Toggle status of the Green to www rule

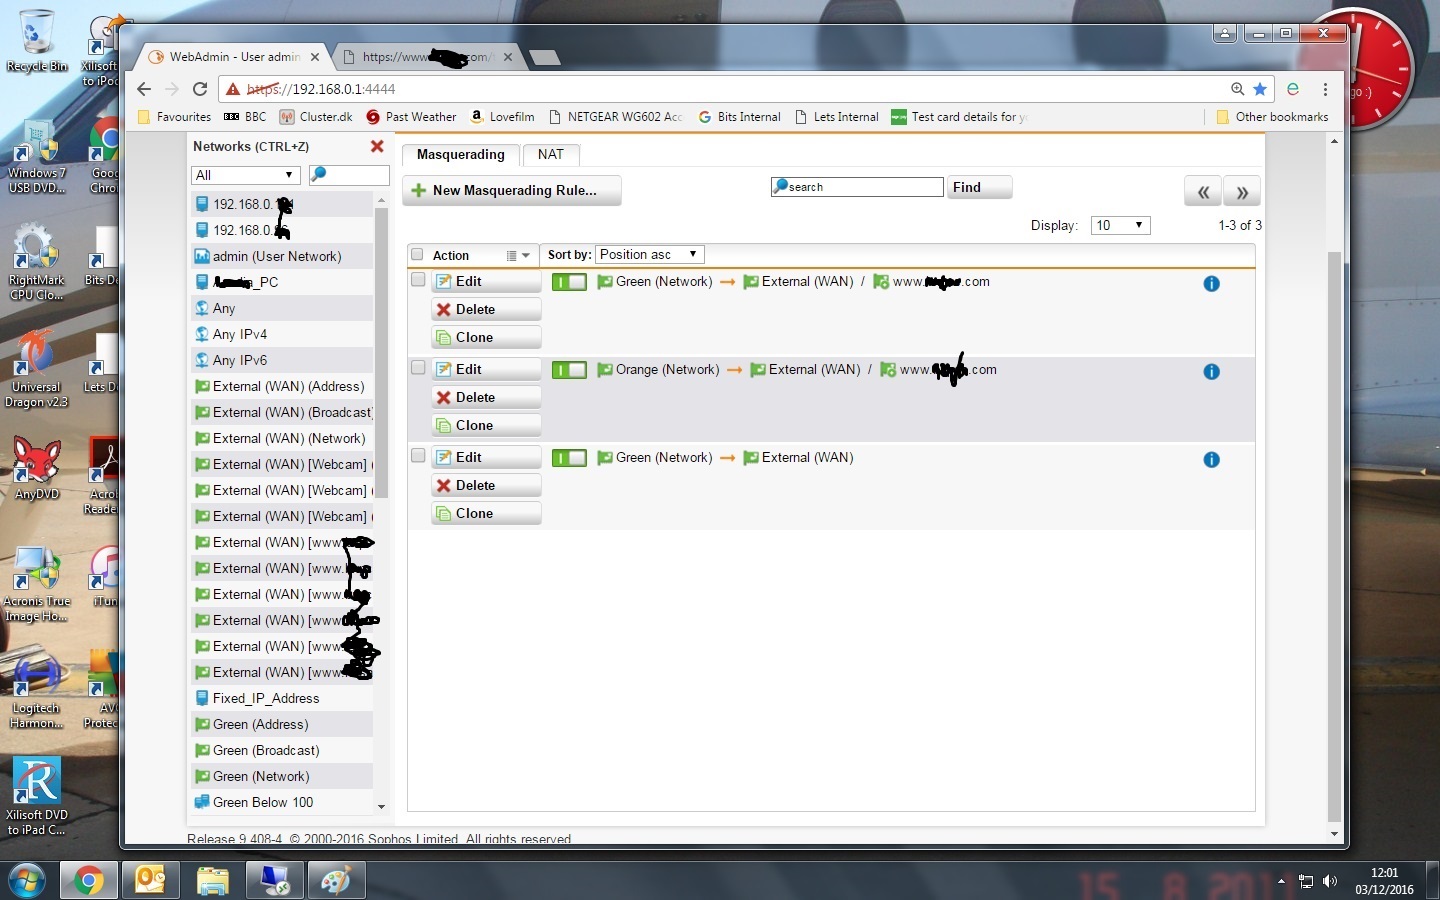569,282
